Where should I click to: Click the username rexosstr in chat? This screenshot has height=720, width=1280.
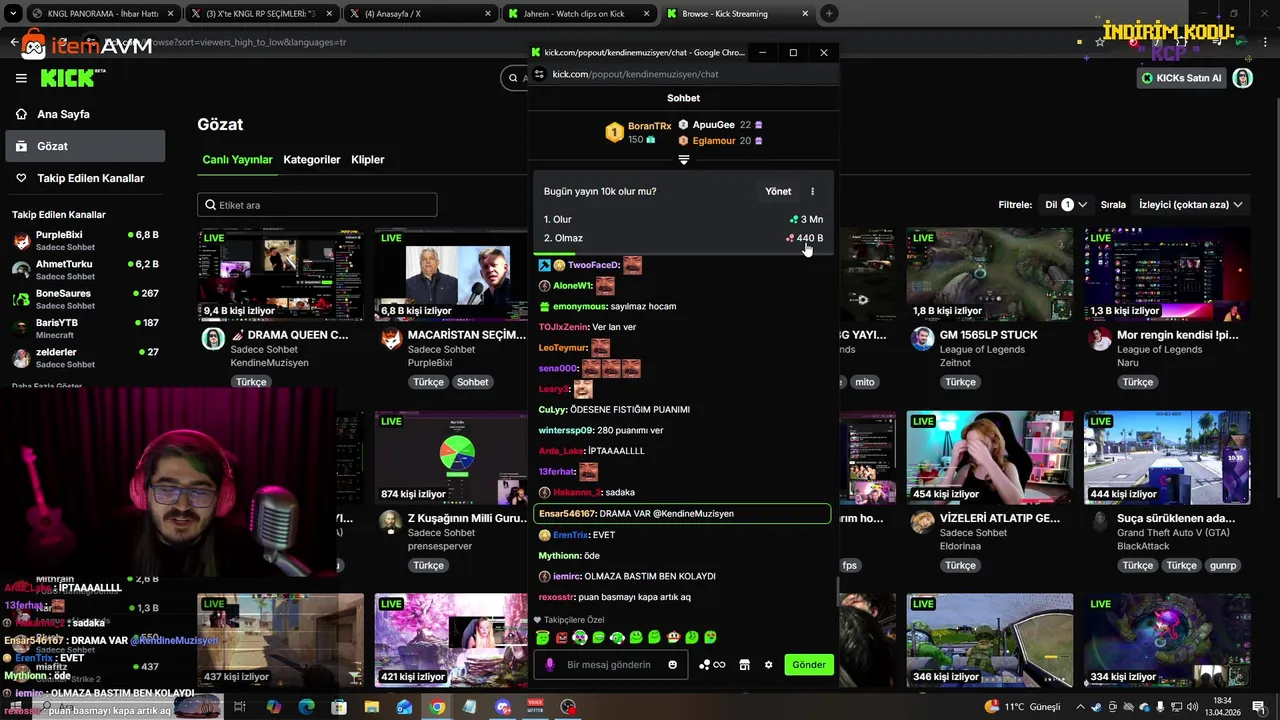558,597
